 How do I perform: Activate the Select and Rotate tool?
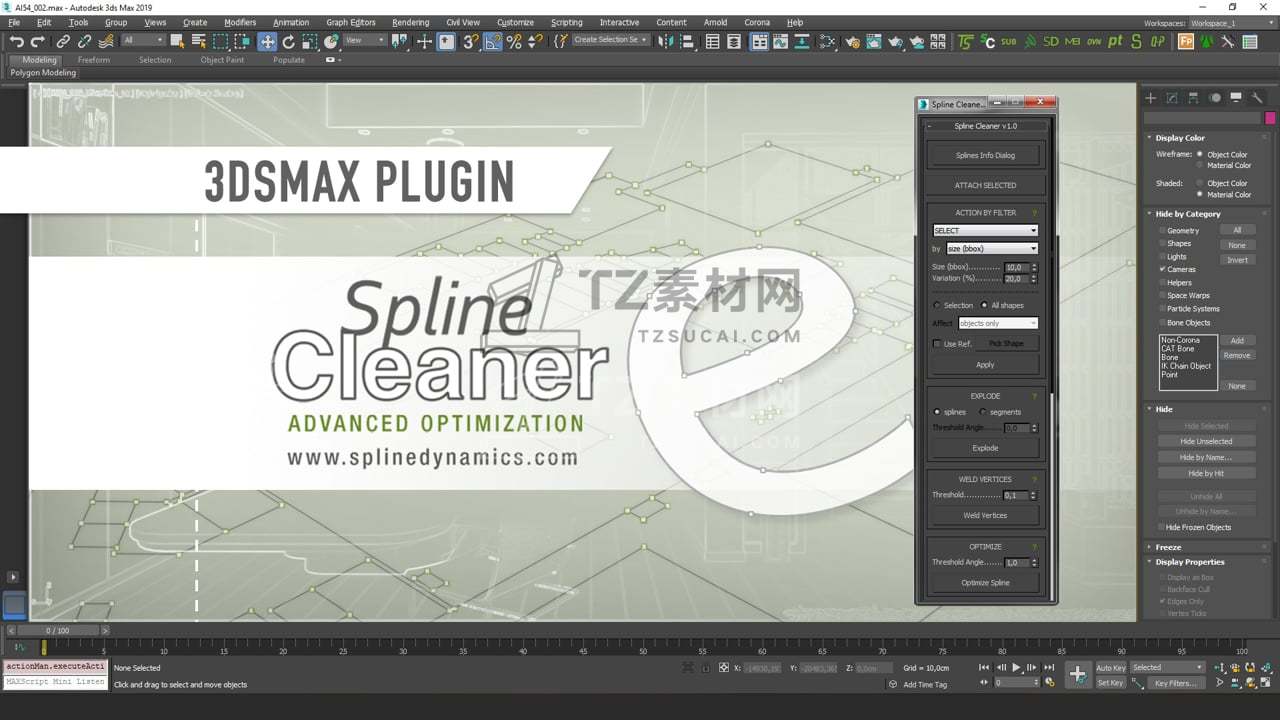(x=289, y=41)
